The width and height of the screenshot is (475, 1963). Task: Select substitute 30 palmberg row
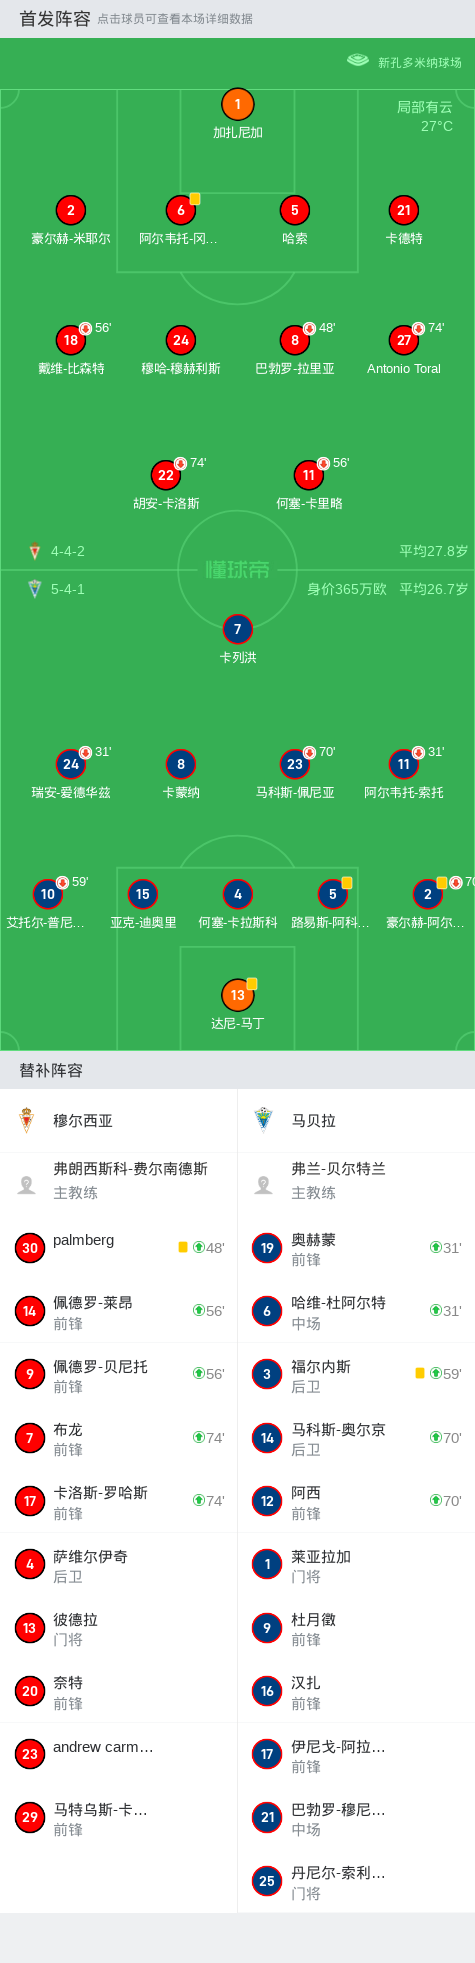pyautogui.click(x=118, y=1247)
